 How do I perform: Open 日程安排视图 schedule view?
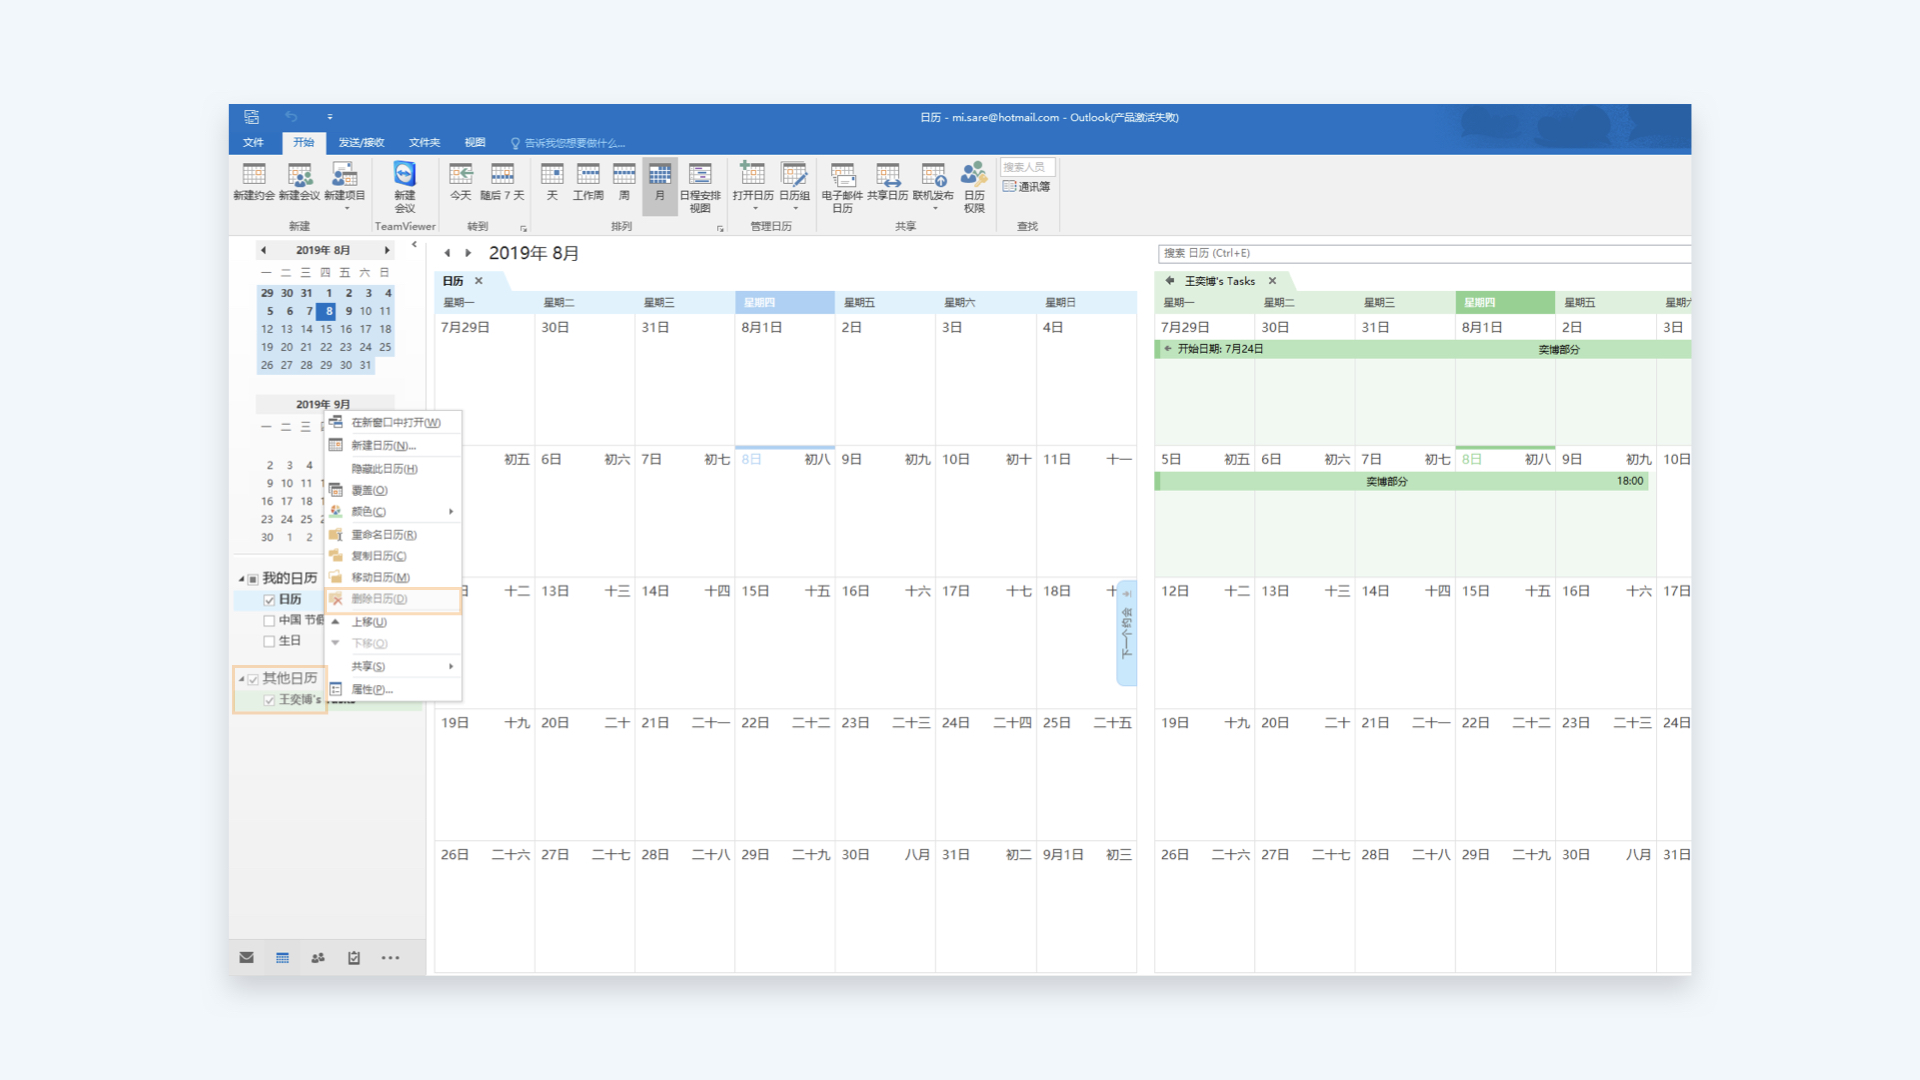(700, 186)
